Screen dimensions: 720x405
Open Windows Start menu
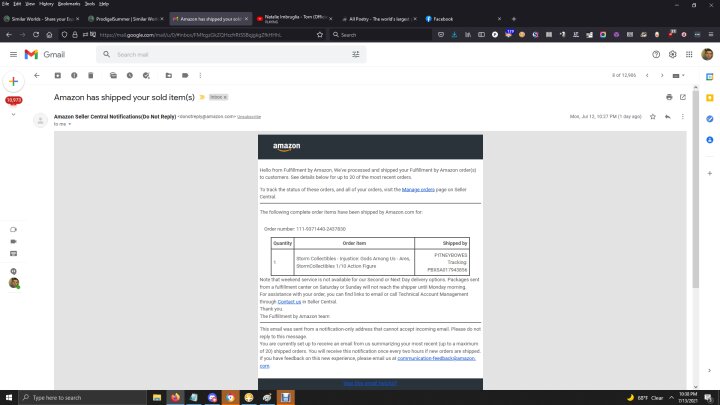[9, 397]
